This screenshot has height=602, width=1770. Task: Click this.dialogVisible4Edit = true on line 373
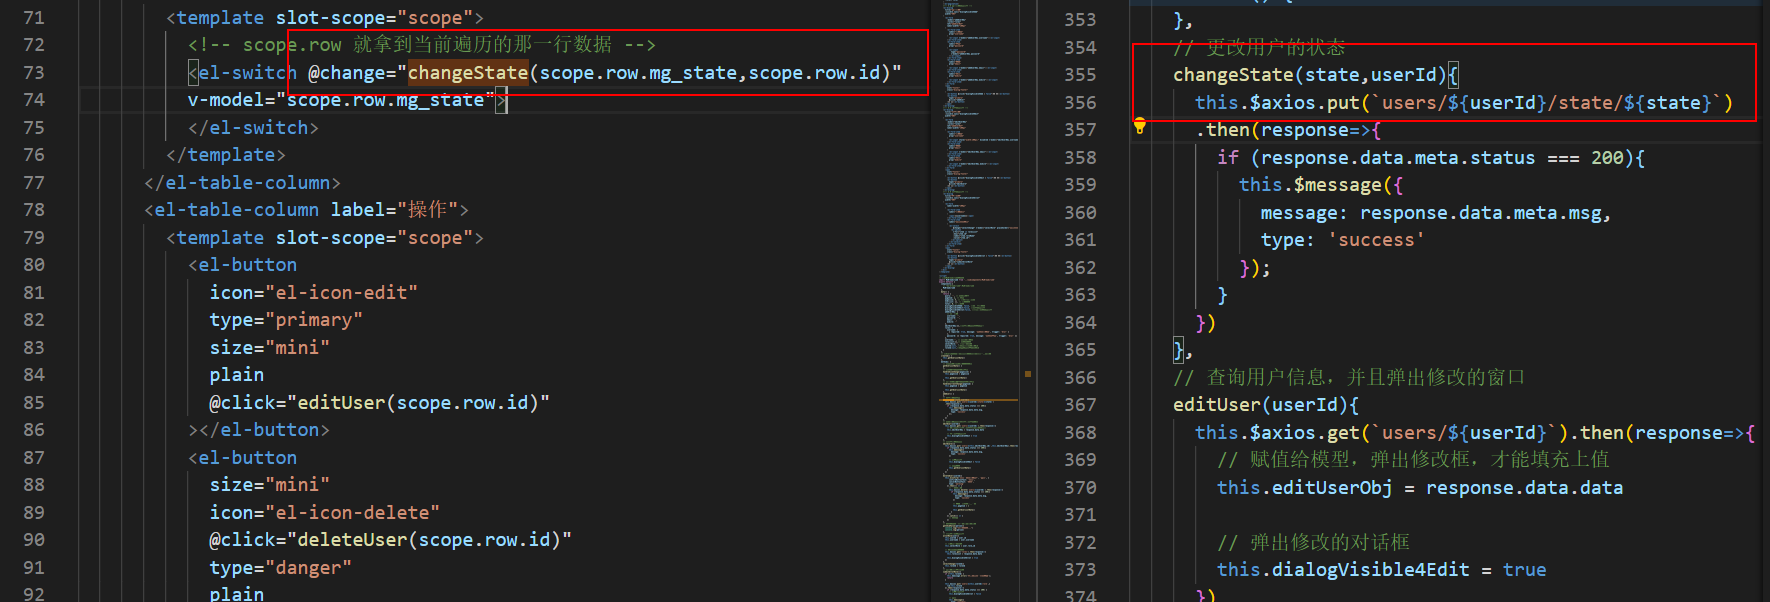pyautogui.click(x=1382, y=570)
